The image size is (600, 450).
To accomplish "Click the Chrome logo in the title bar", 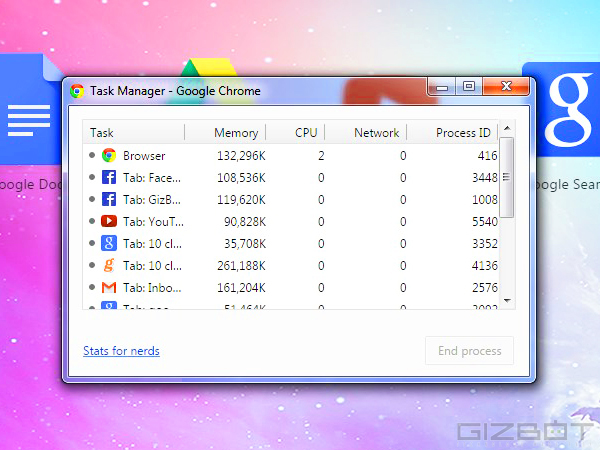I will click(x=77, y=91).
